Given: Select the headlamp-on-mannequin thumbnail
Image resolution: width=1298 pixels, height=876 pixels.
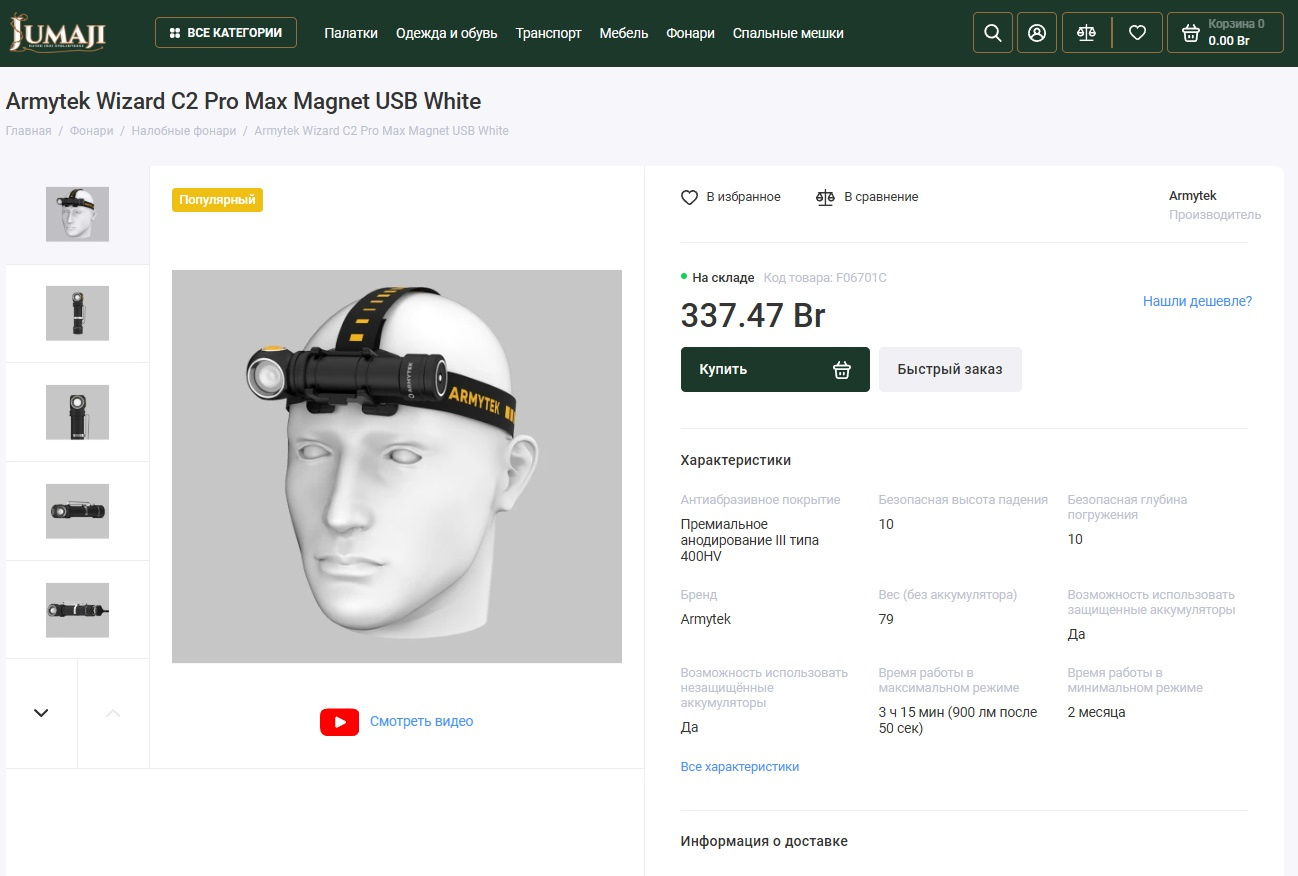Looking at the screenshot, I should (x=77, y=214).
